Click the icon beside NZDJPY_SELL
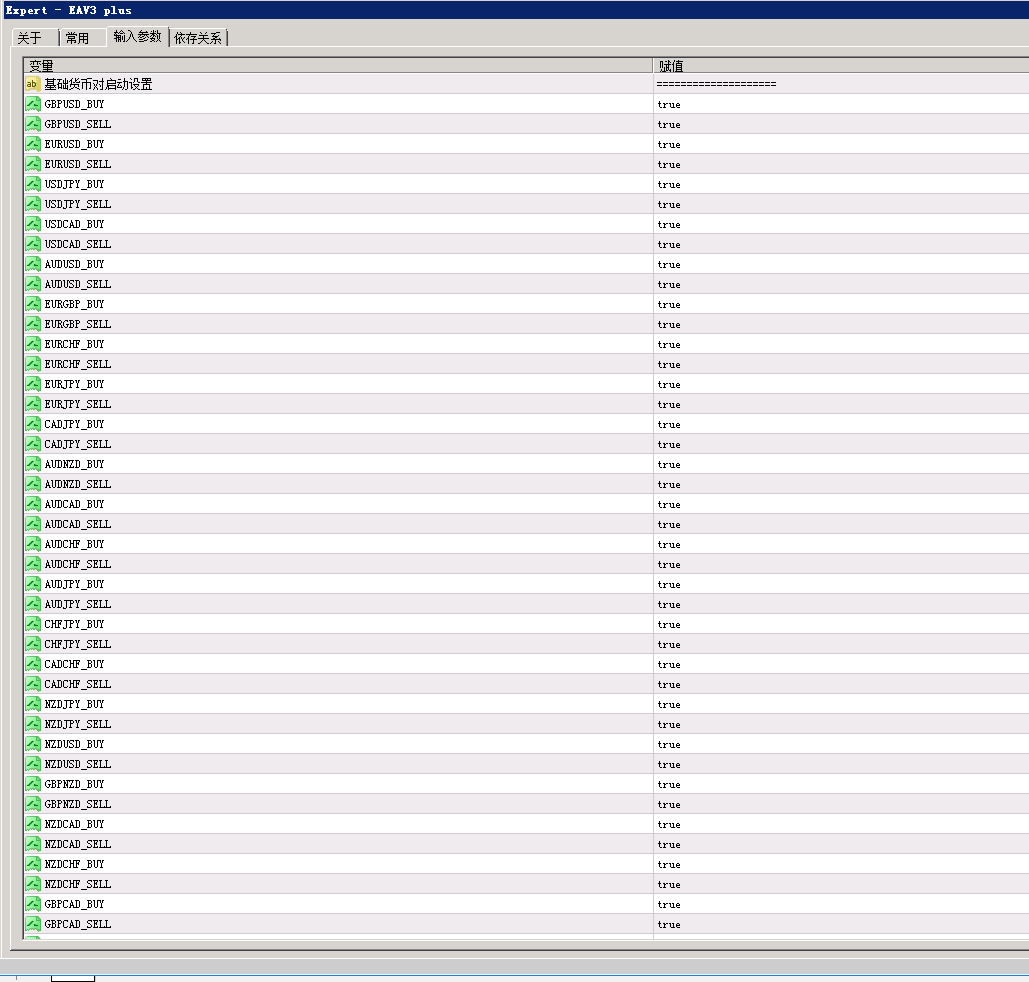The width and height of the screenshot is (1029, 982). tap(33, 724)
